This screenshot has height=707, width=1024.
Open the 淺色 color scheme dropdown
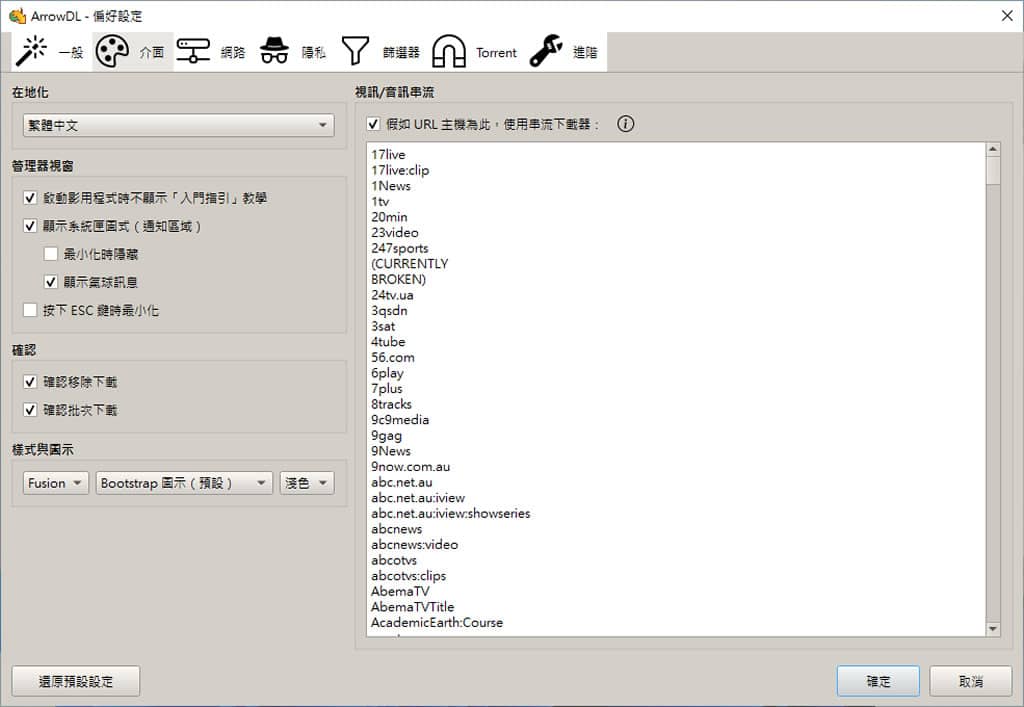(x=307, y=483)
